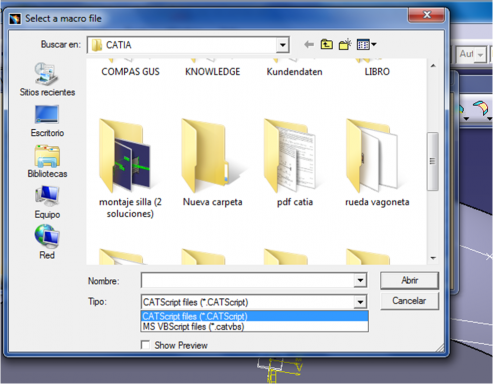Go back using the left arrow icon
Screen dimensions: 493x384
coord(309,44)
